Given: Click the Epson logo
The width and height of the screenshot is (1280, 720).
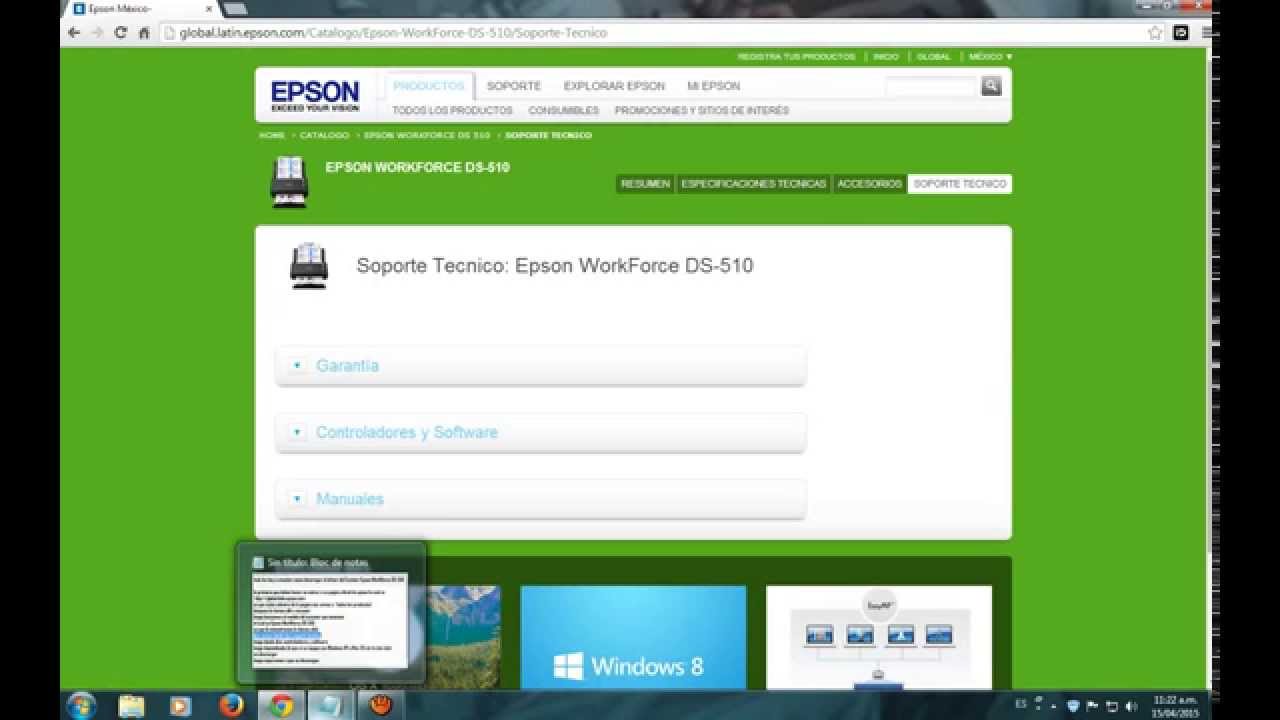Looking at the screenshot, I should click(315, 96).
